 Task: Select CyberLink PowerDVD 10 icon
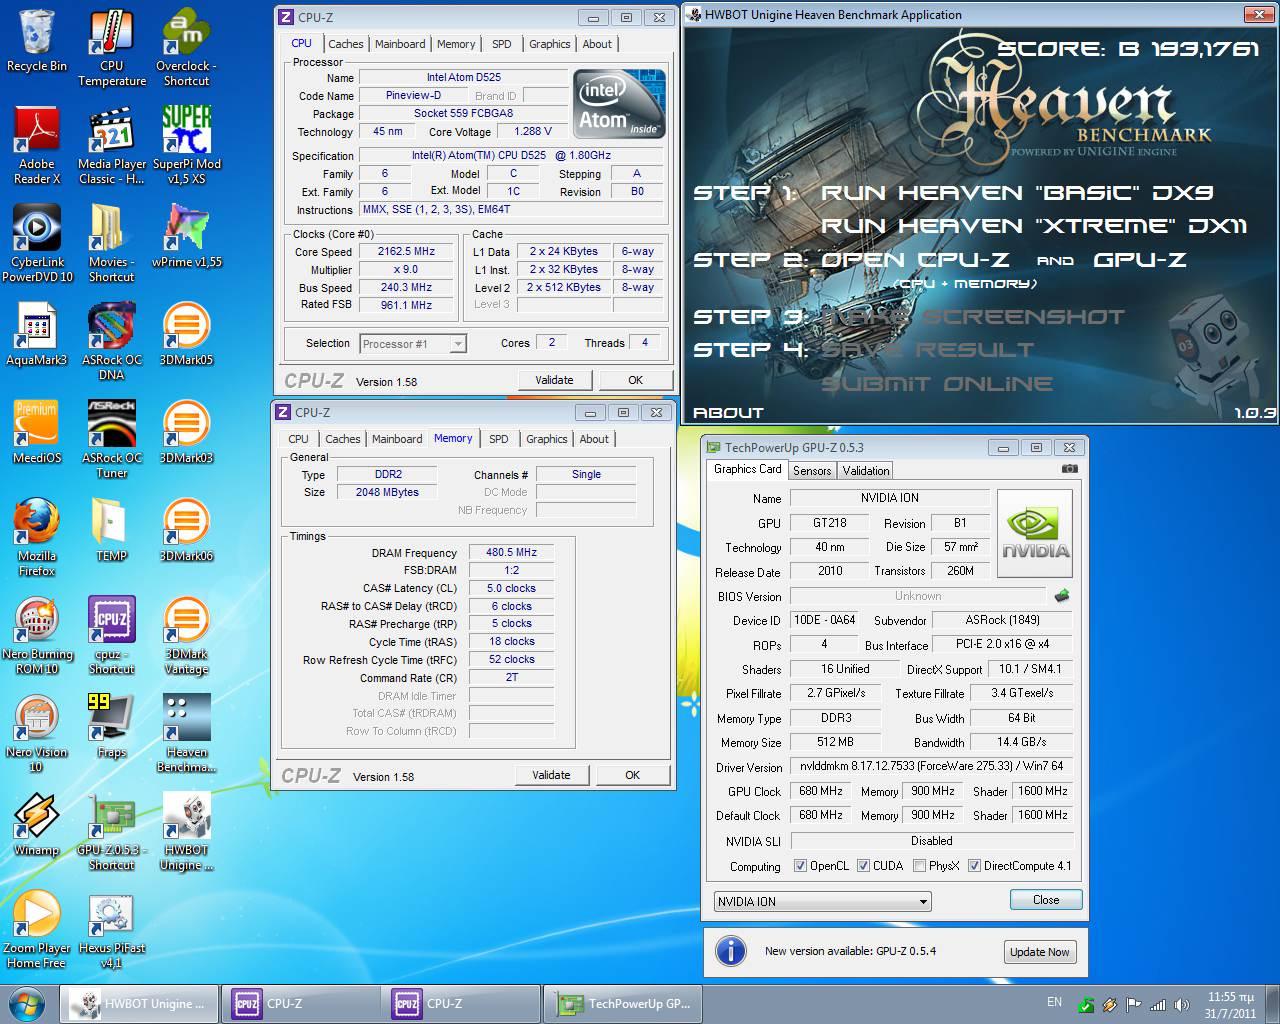[x=37, y=243]
